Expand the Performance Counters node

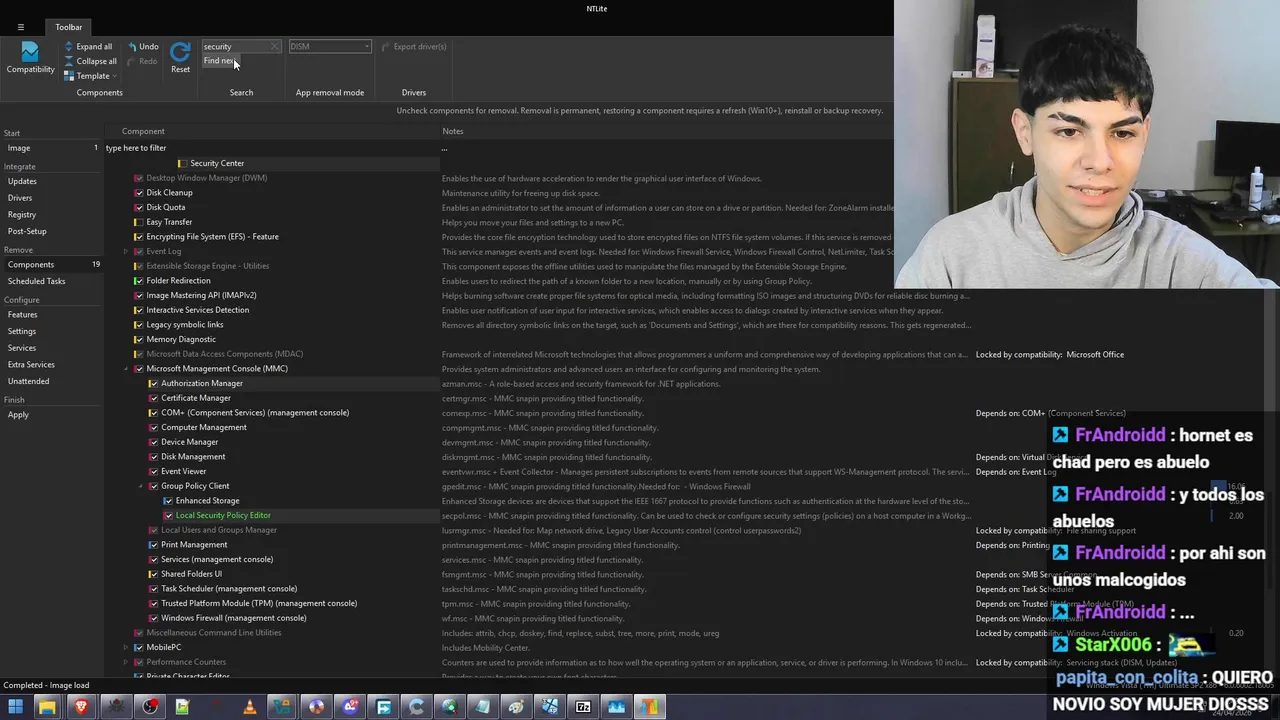126,662
